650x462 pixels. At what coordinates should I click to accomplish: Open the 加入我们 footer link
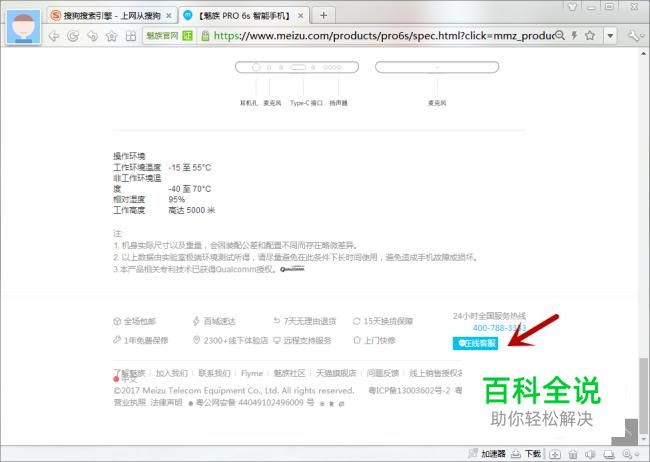172,373
